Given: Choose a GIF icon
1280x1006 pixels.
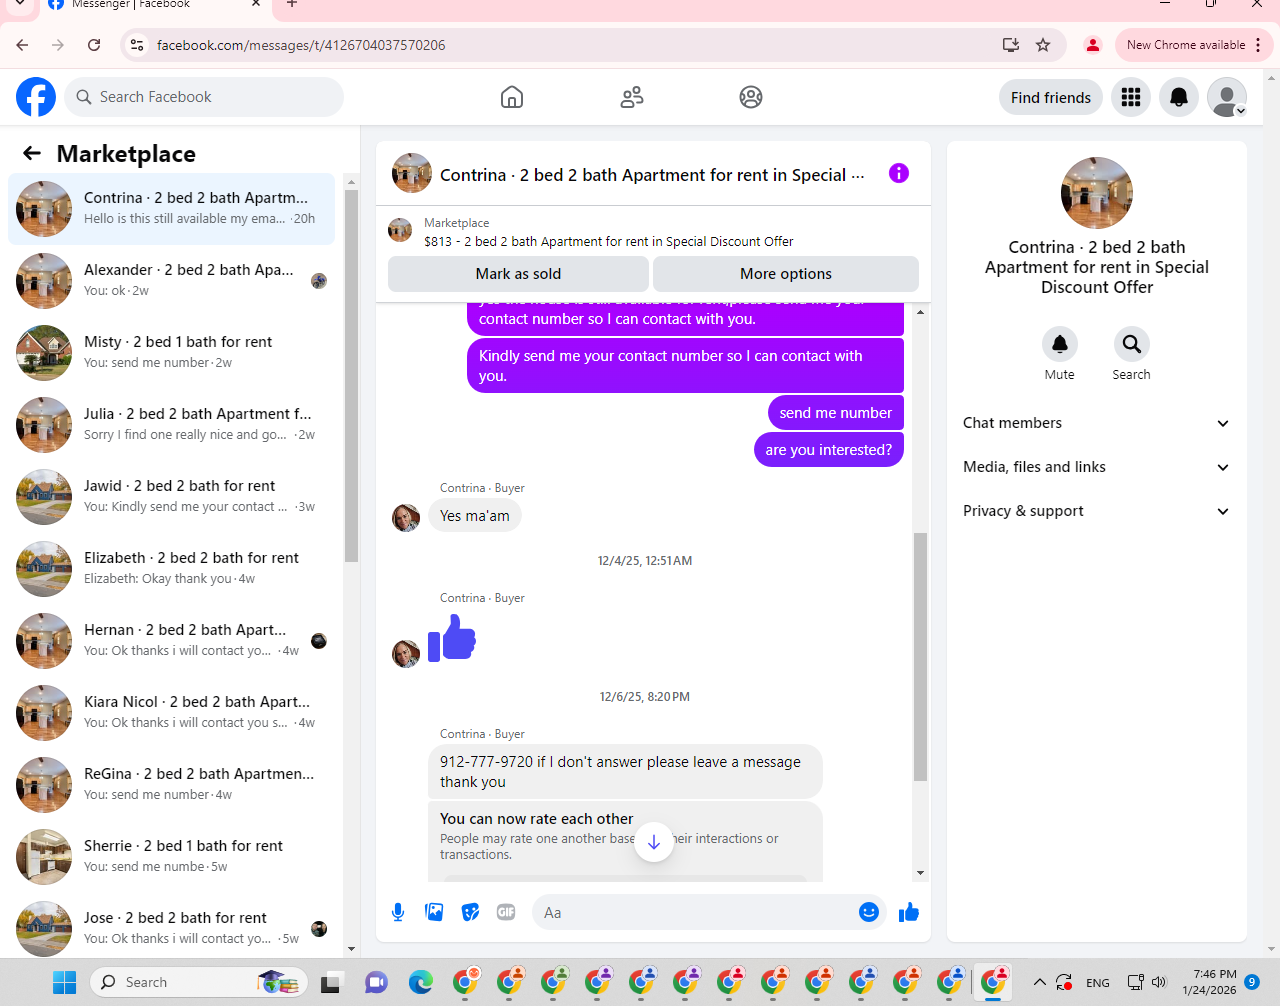Looking at the screenshot, I should tap(506, 912).
